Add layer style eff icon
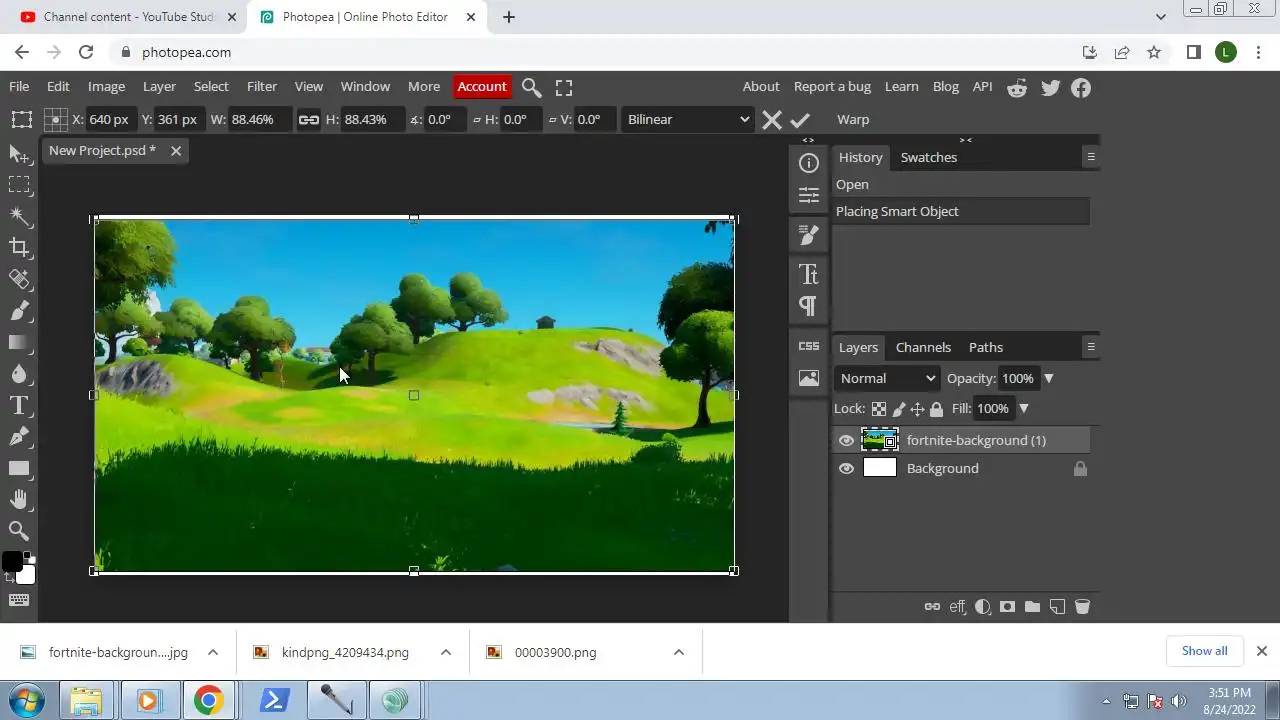 [x=958, y=607]
